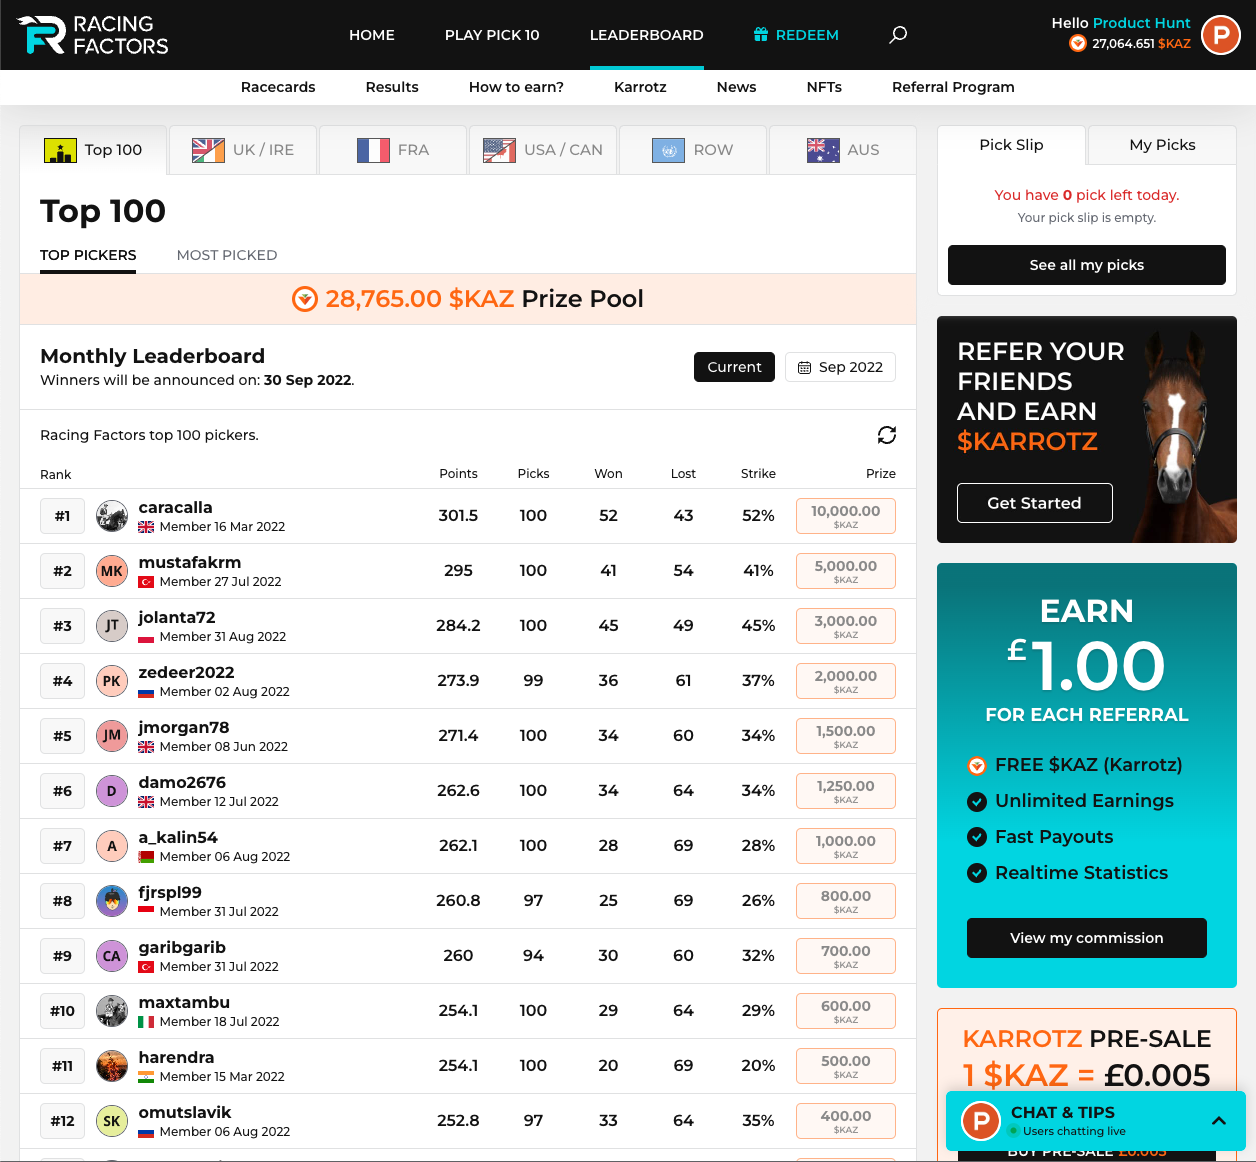The height and width of the screenshot is (1162, 1256).
Task: Open caracalla's username link
Action: point(176,508)
